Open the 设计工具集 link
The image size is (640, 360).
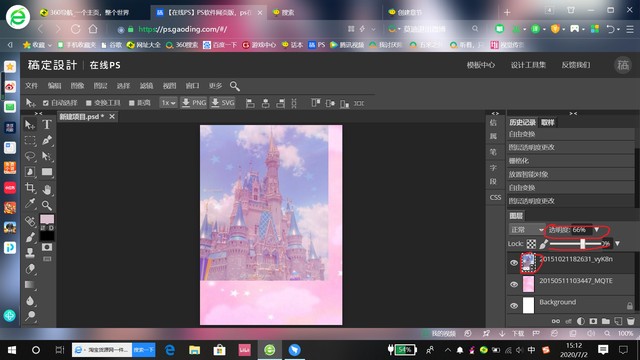click(x=528, y=65)
